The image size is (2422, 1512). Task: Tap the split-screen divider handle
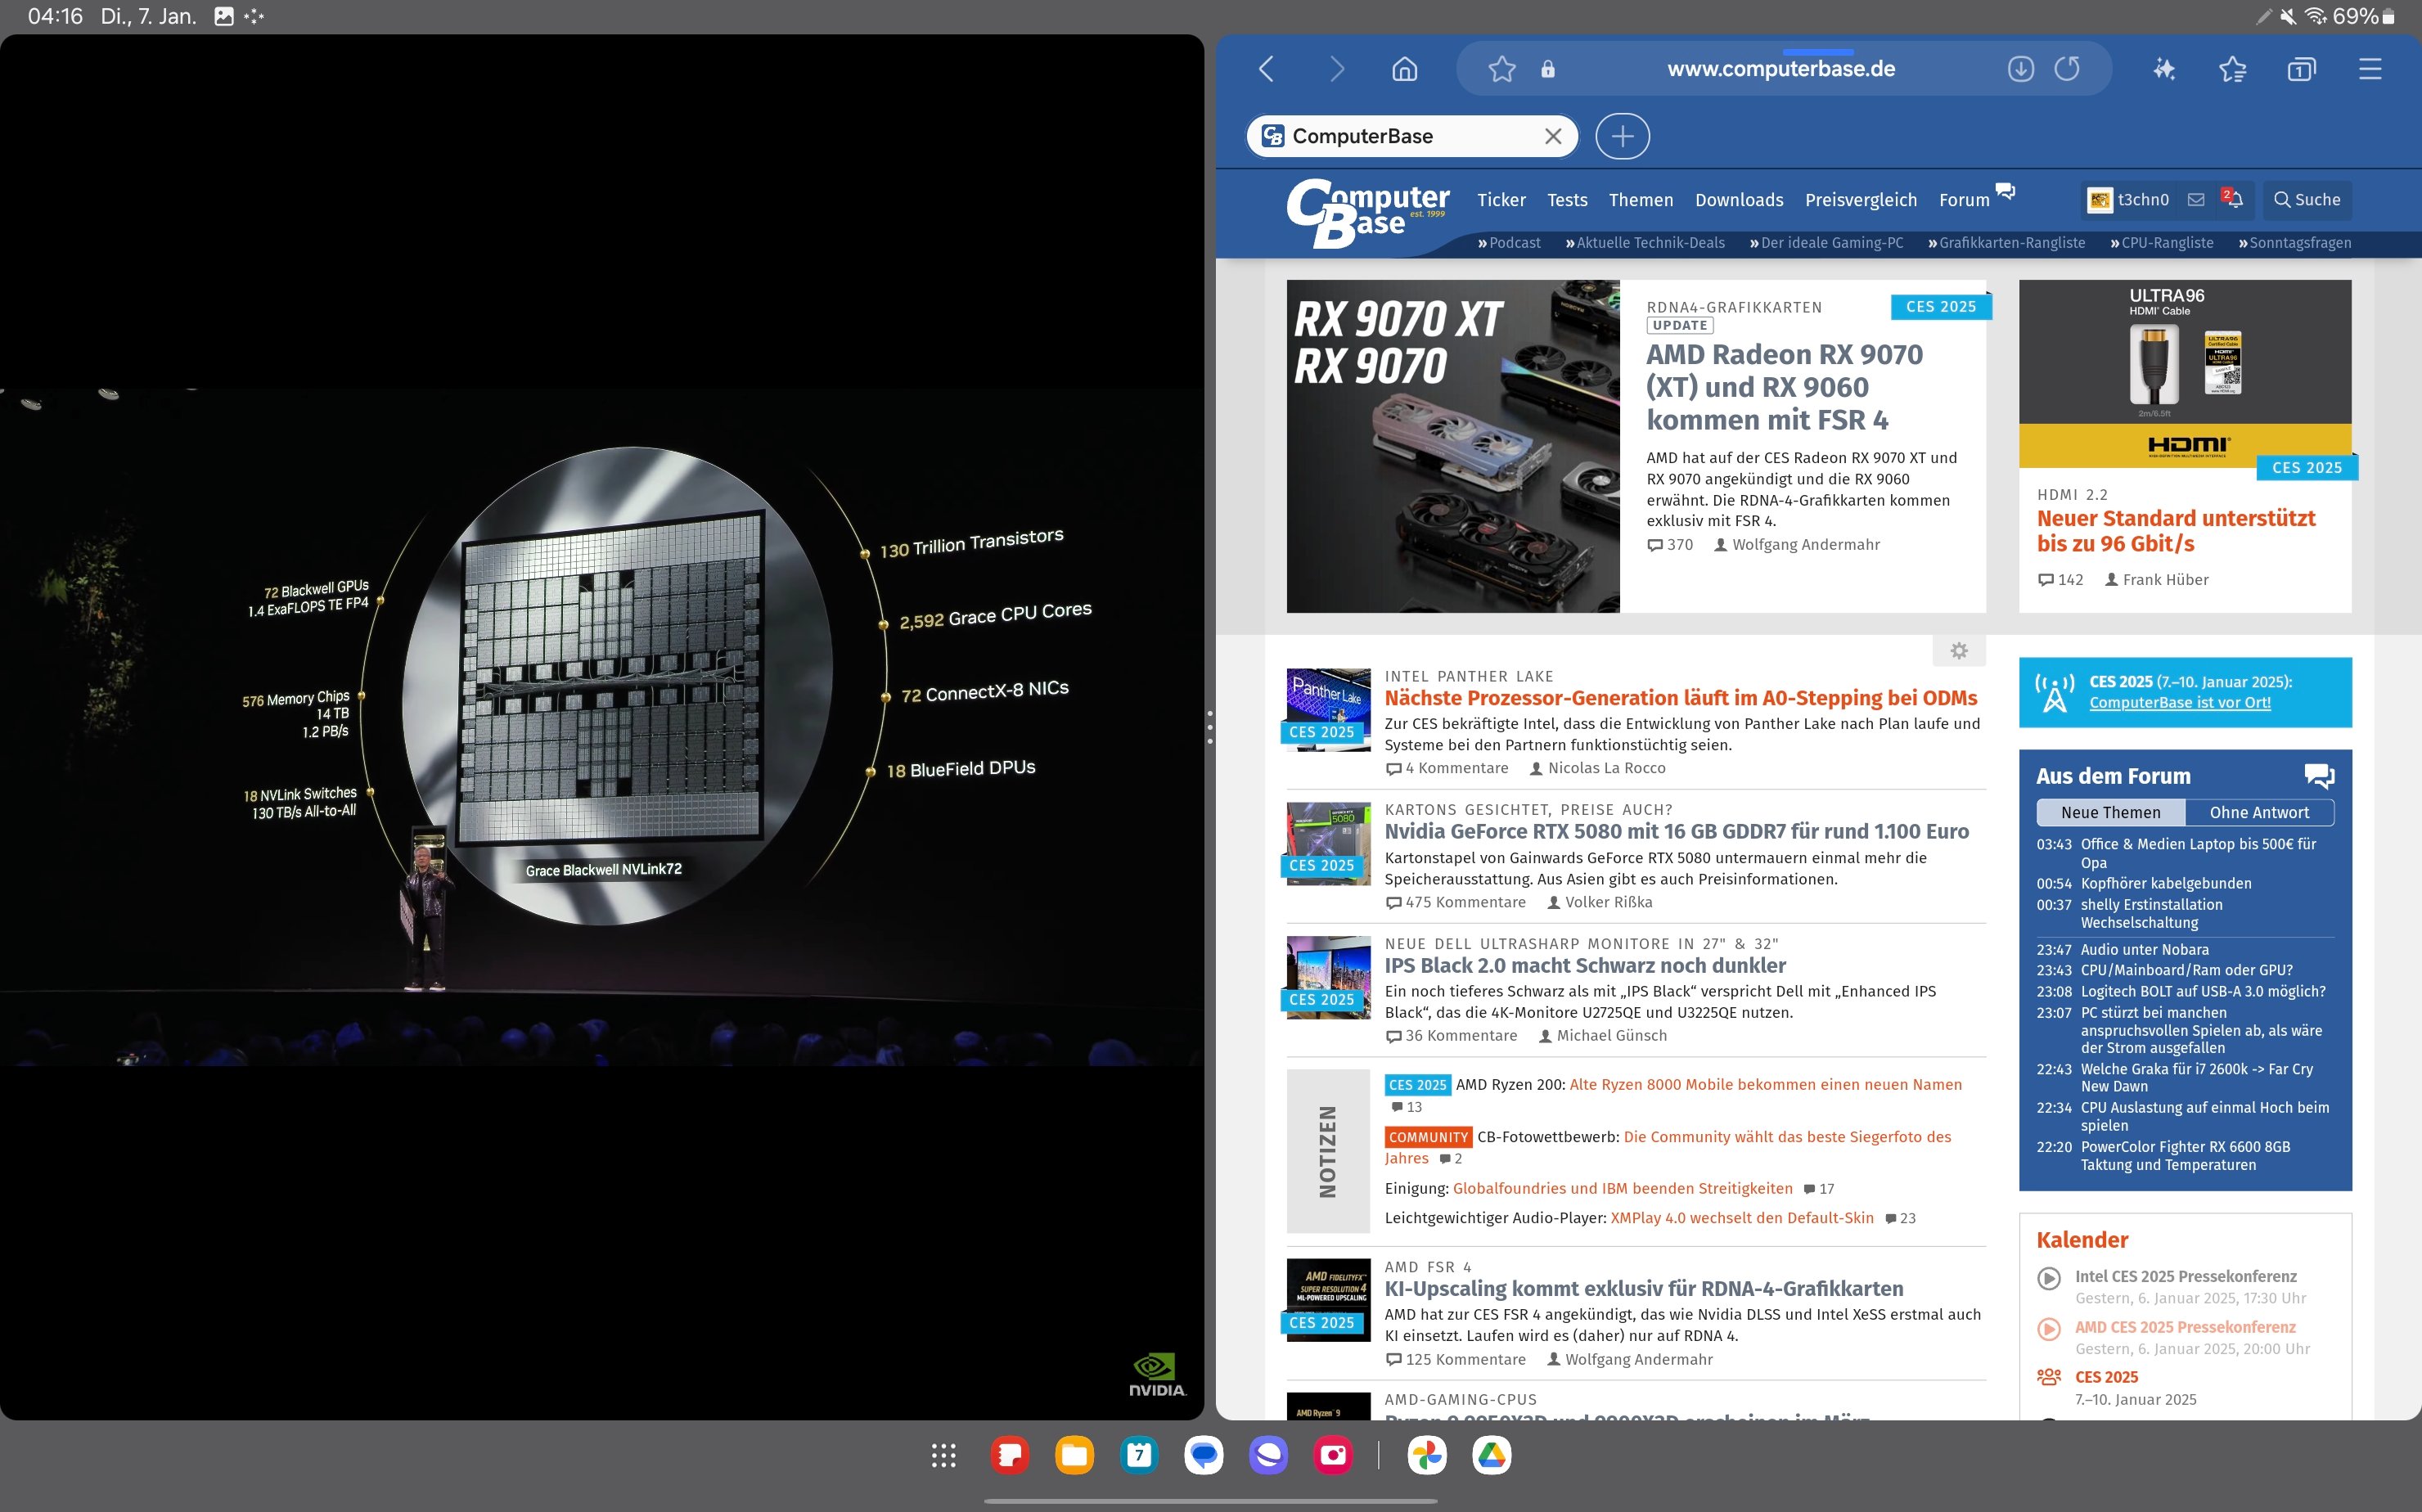coord(1210,727)
